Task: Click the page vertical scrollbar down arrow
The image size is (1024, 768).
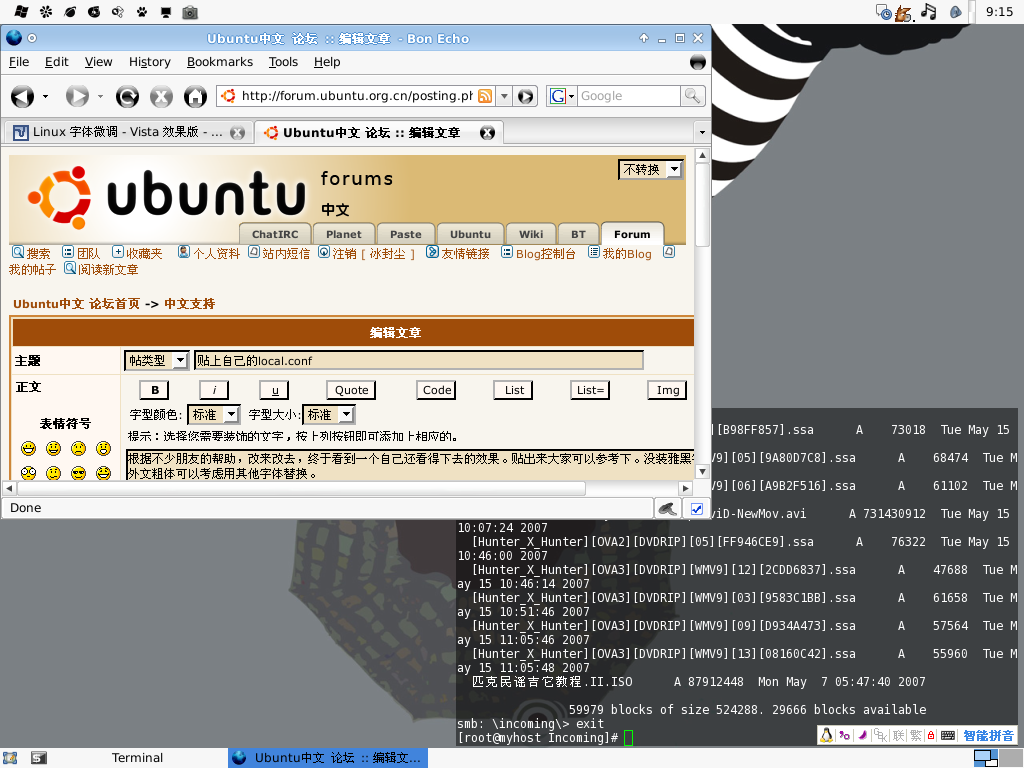Action: (702, 472)
